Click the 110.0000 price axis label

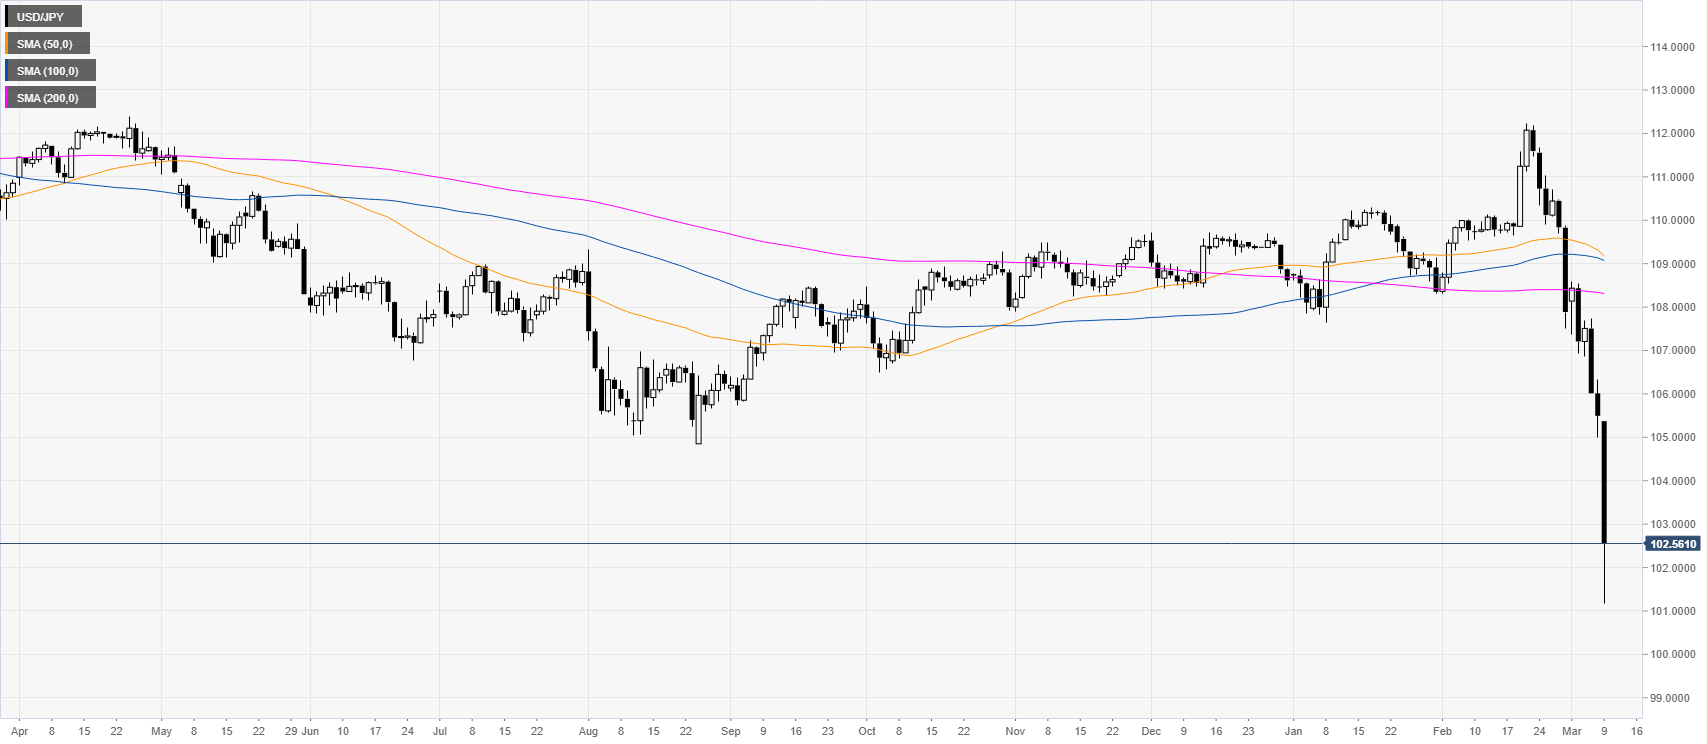click(1672, 220)
